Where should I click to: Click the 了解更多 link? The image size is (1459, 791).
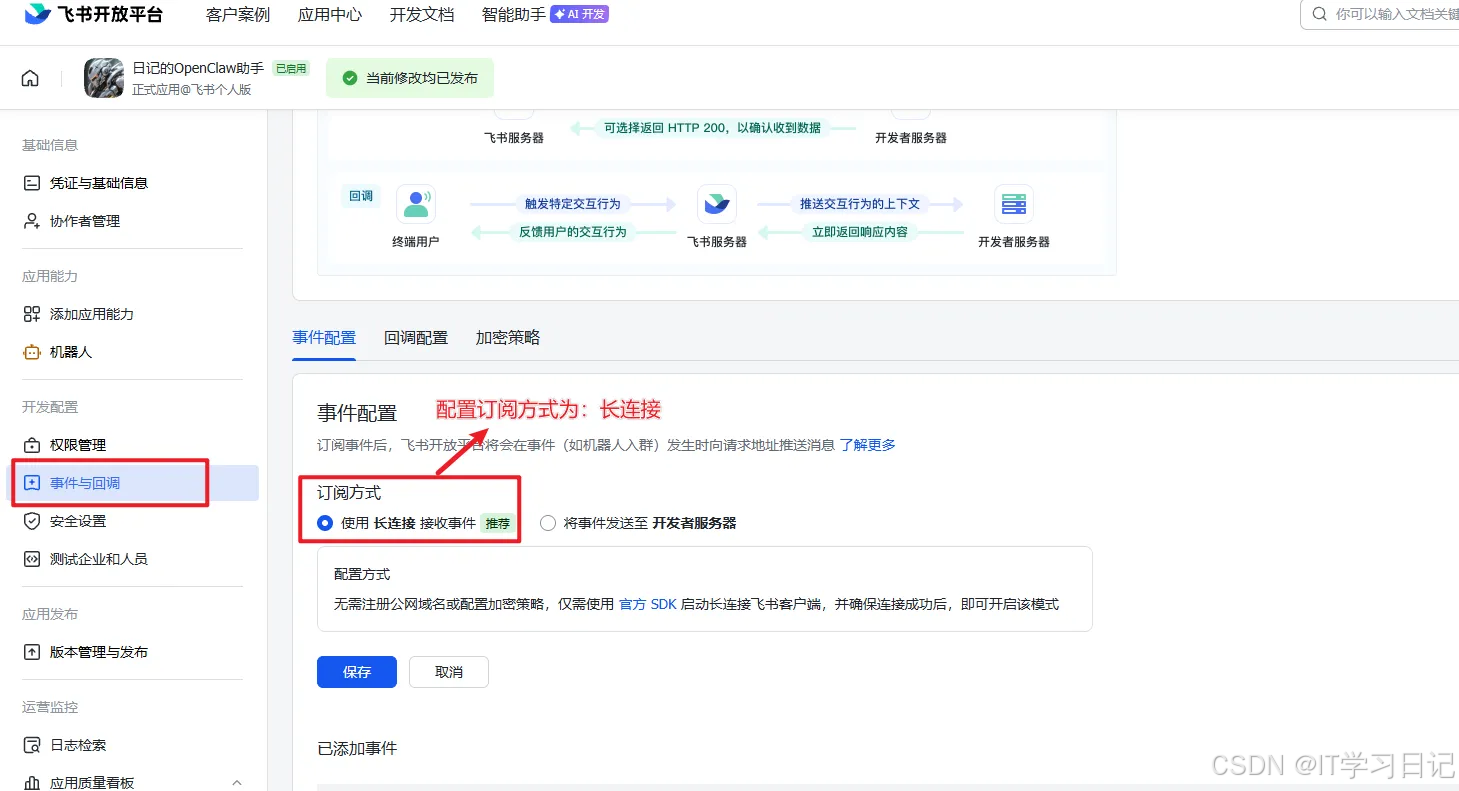[868, 444]
